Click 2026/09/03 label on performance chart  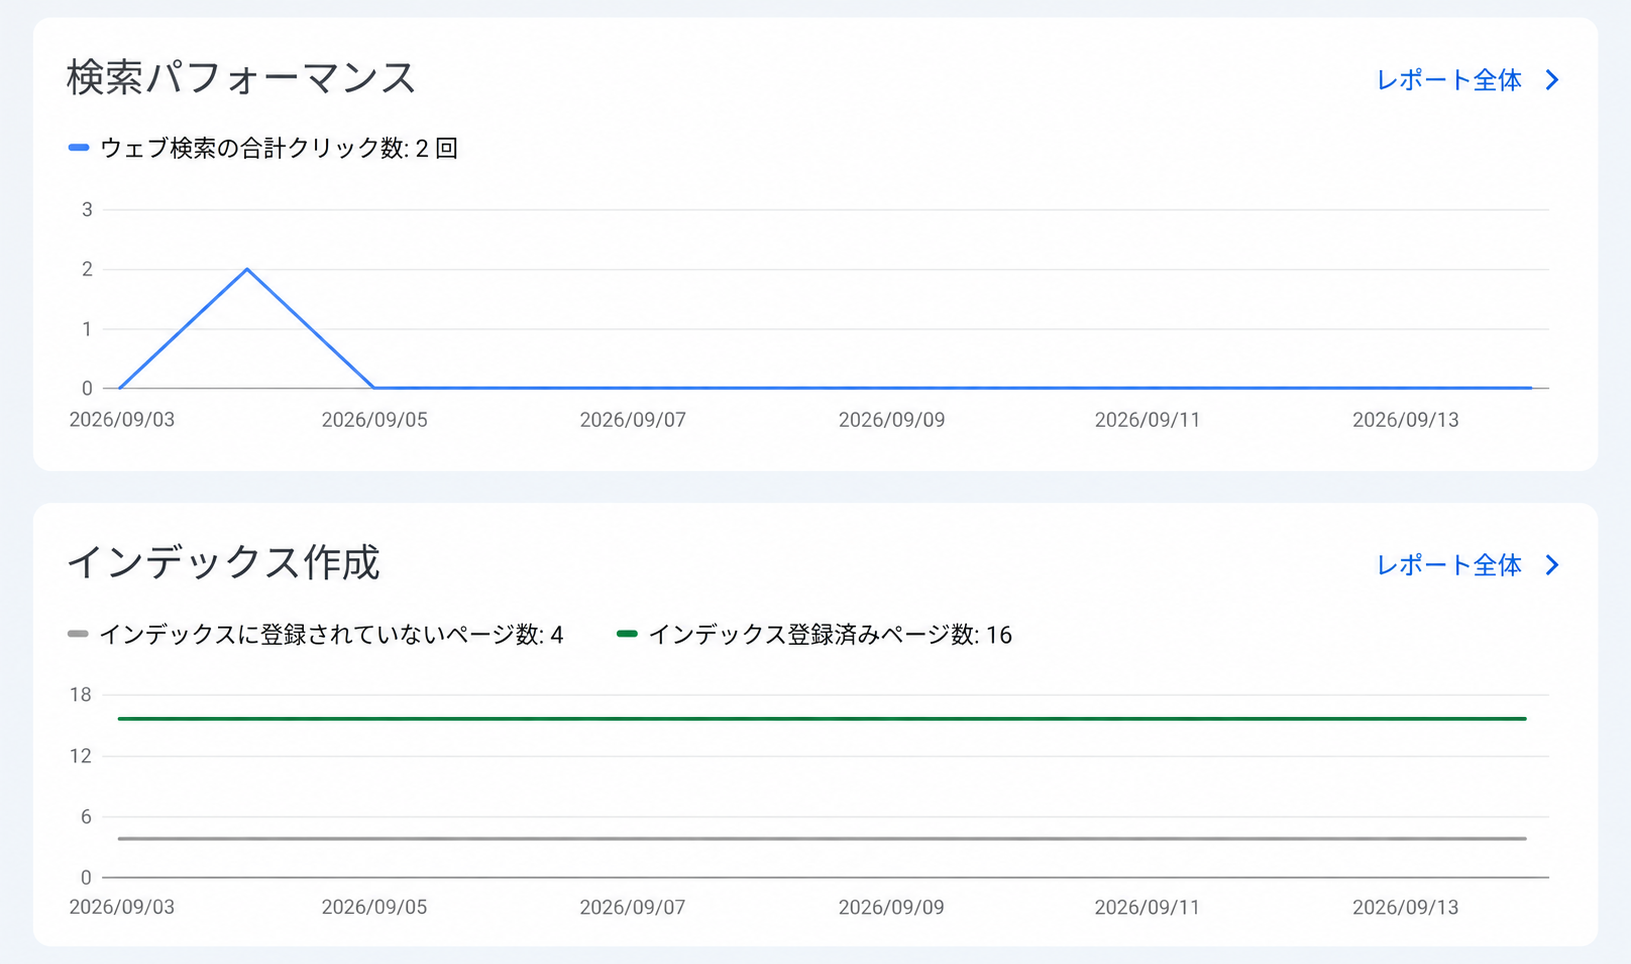(x=122, y=420)
